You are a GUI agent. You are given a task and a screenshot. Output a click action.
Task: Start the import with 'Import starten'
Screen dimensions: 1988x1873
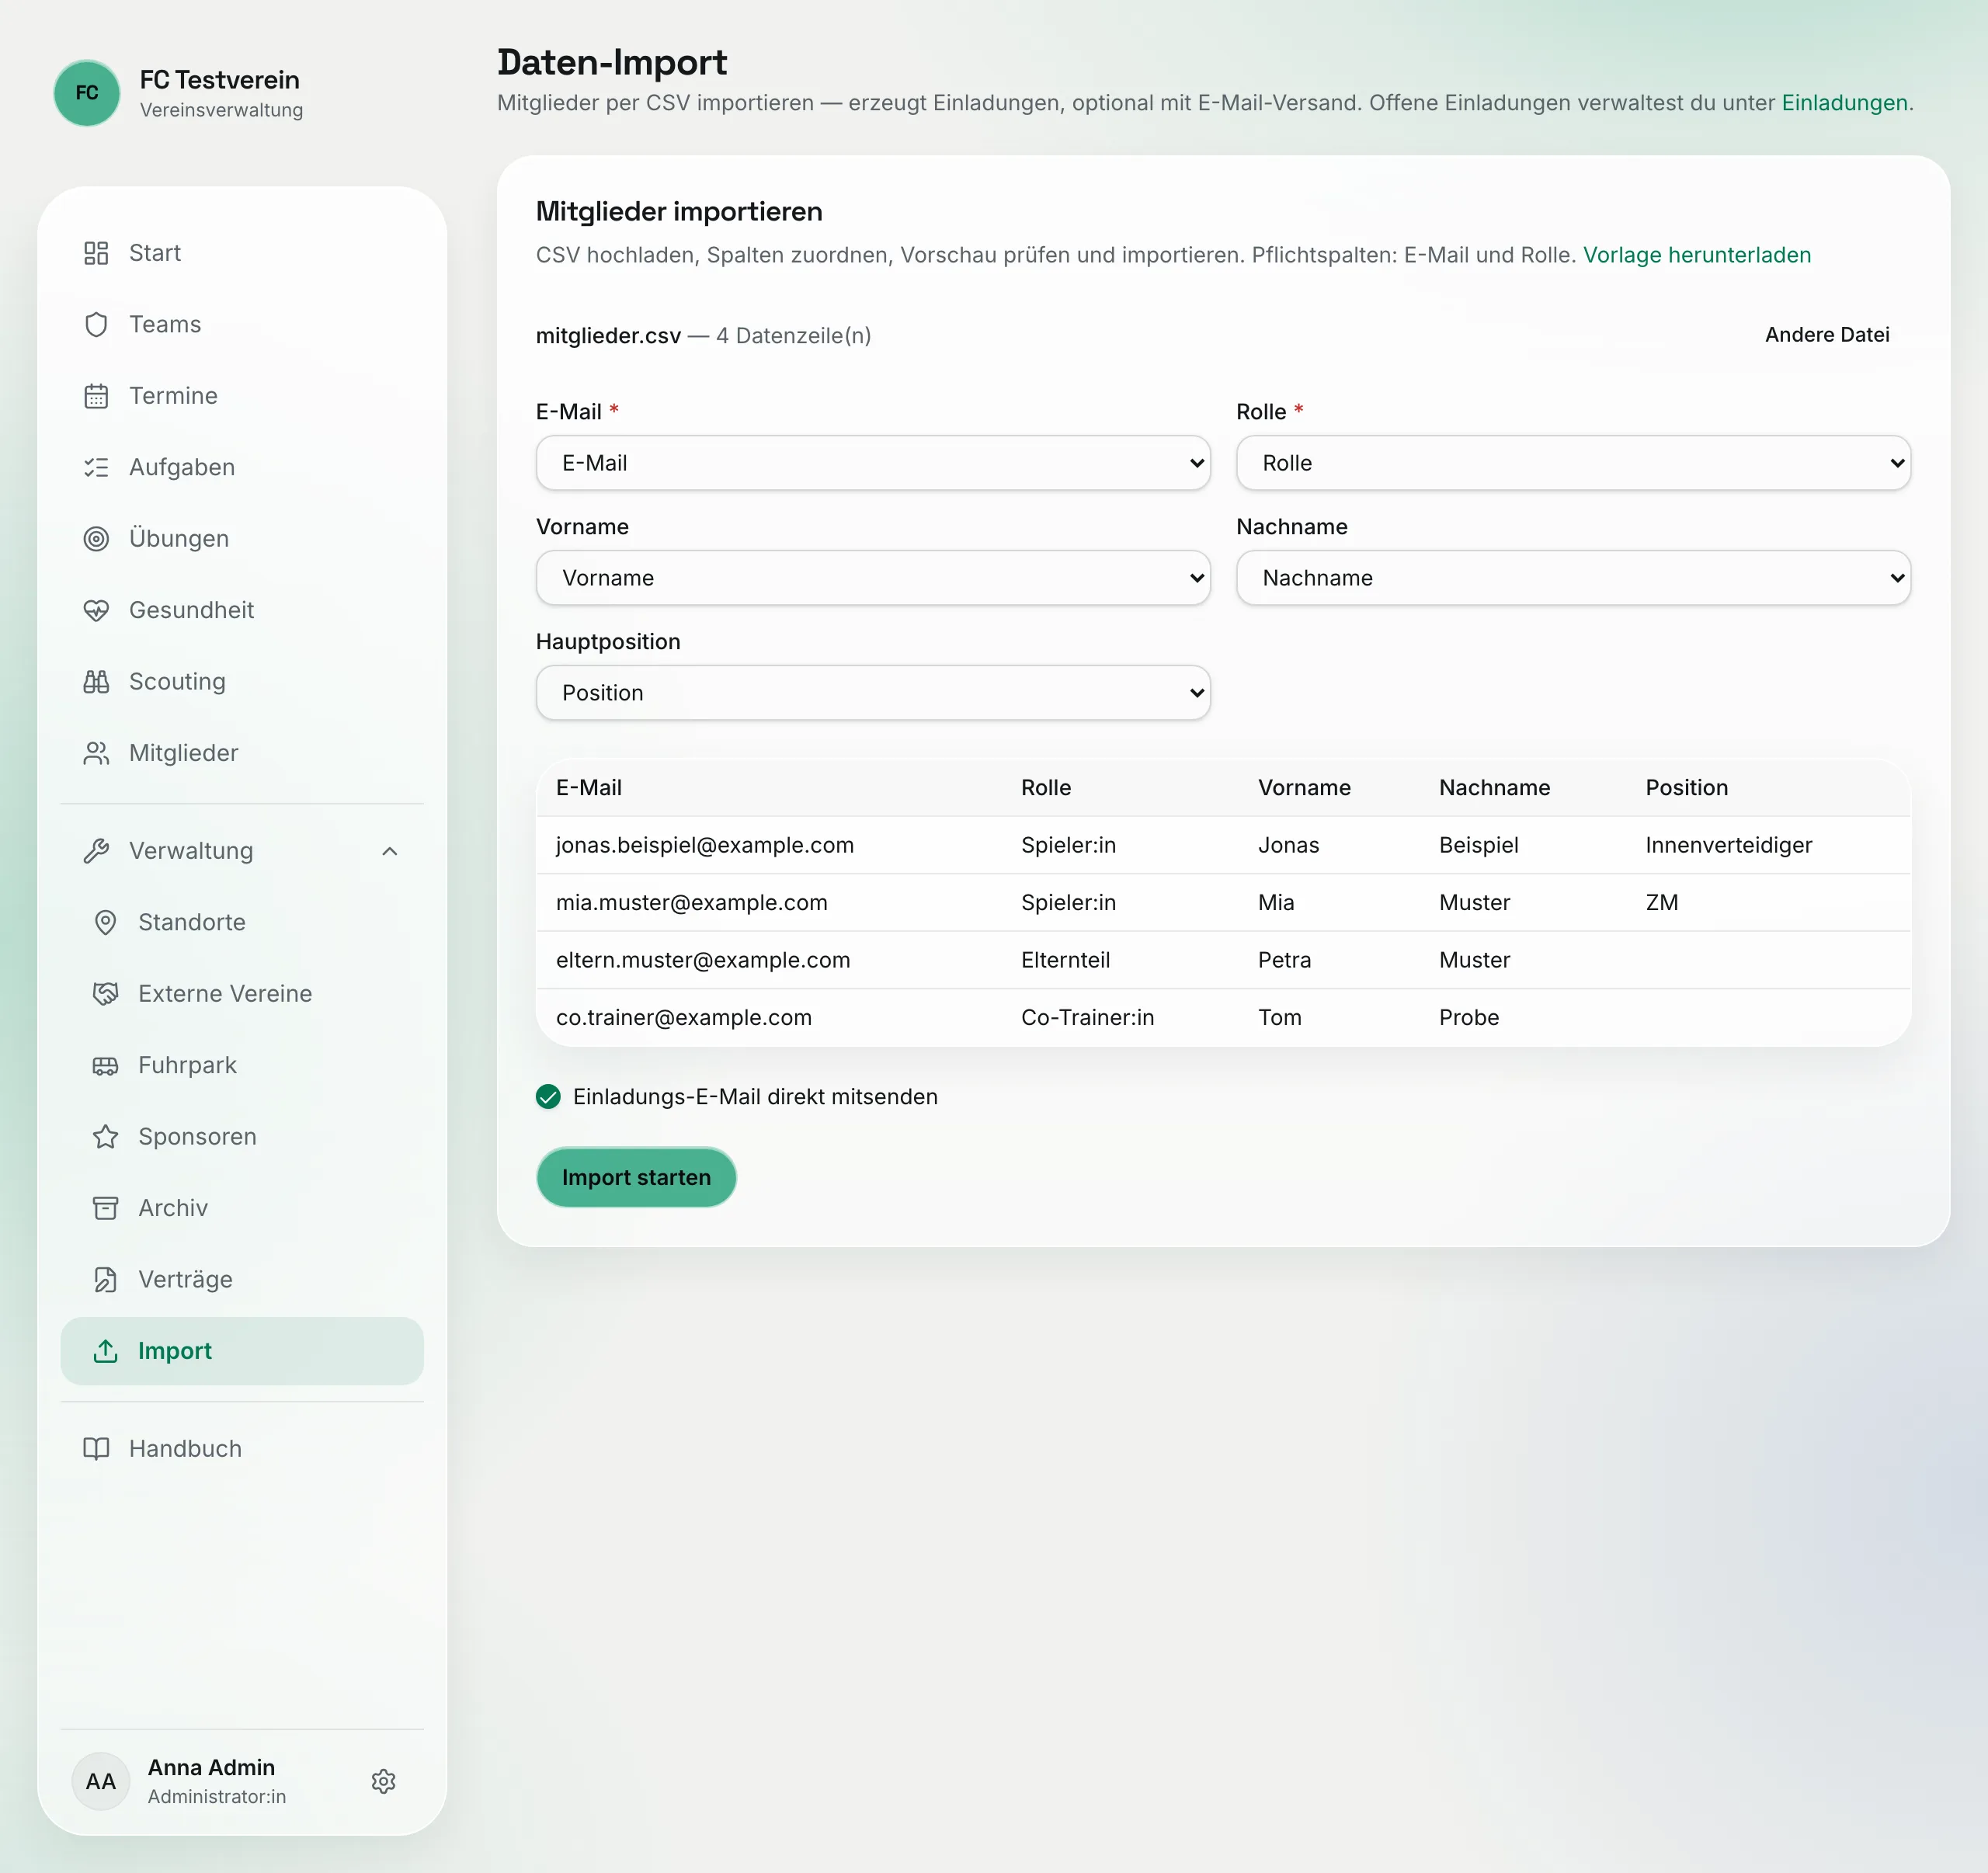636,1177
